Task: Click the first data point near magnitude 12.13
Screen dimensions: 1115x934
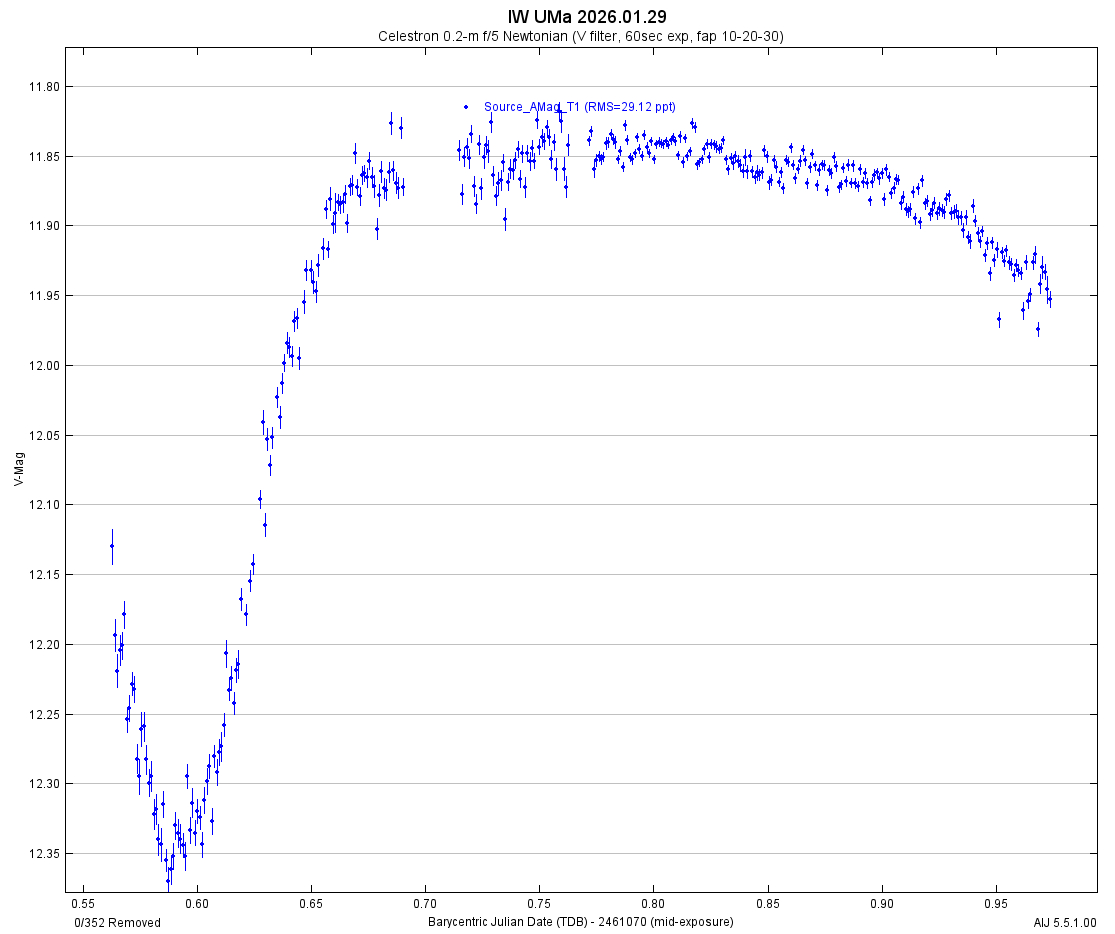Action: (x=112, y=545)
